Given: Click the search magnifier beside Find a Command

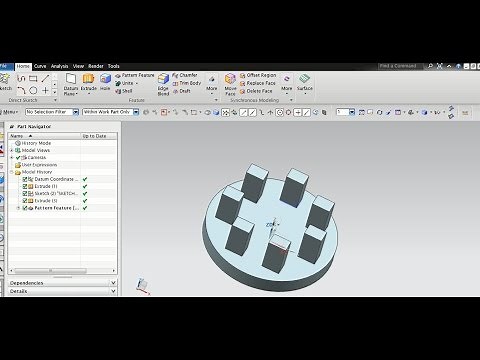Looking at the screenshot, I should (x=430, y=66).
